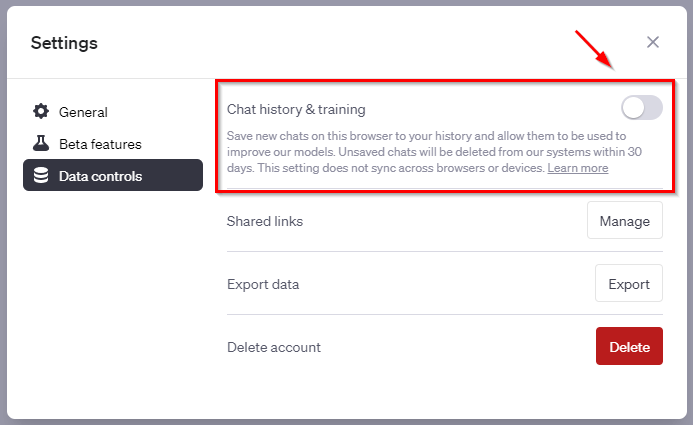Click the Settings dialog title
693x425 pixels.
64,43
